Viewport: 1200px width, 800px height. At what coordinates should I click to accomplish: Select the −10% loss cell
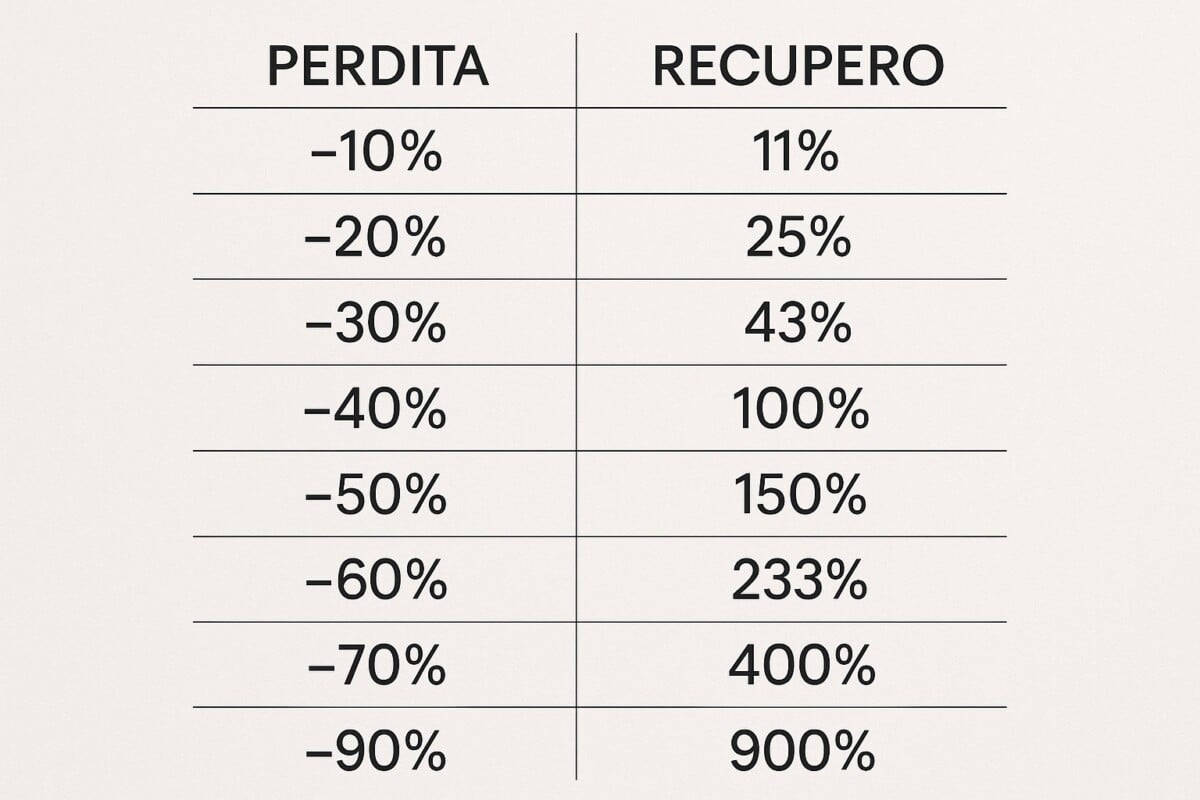pos(376,154)
